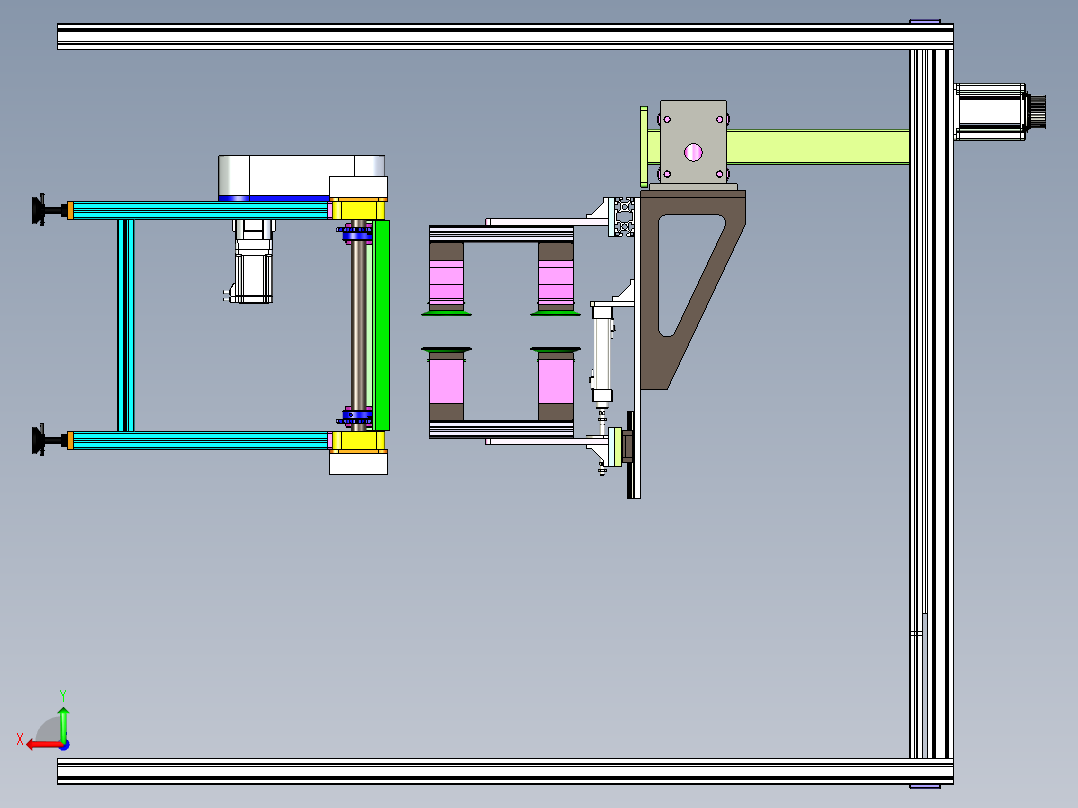Select the lower yellow bearing block
Image resolution: width=1078 pixels, height=808 pixels.
(358, 441)
